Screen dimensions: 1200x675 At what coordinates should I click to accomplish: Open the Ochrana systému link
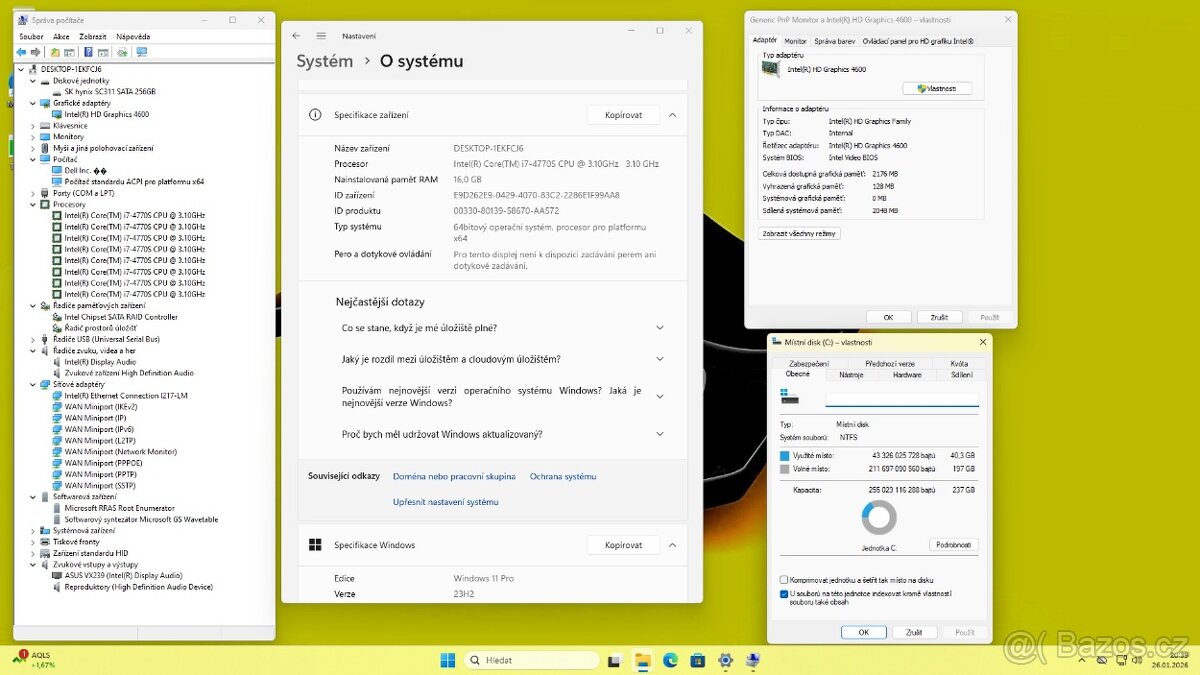point(563,476)
